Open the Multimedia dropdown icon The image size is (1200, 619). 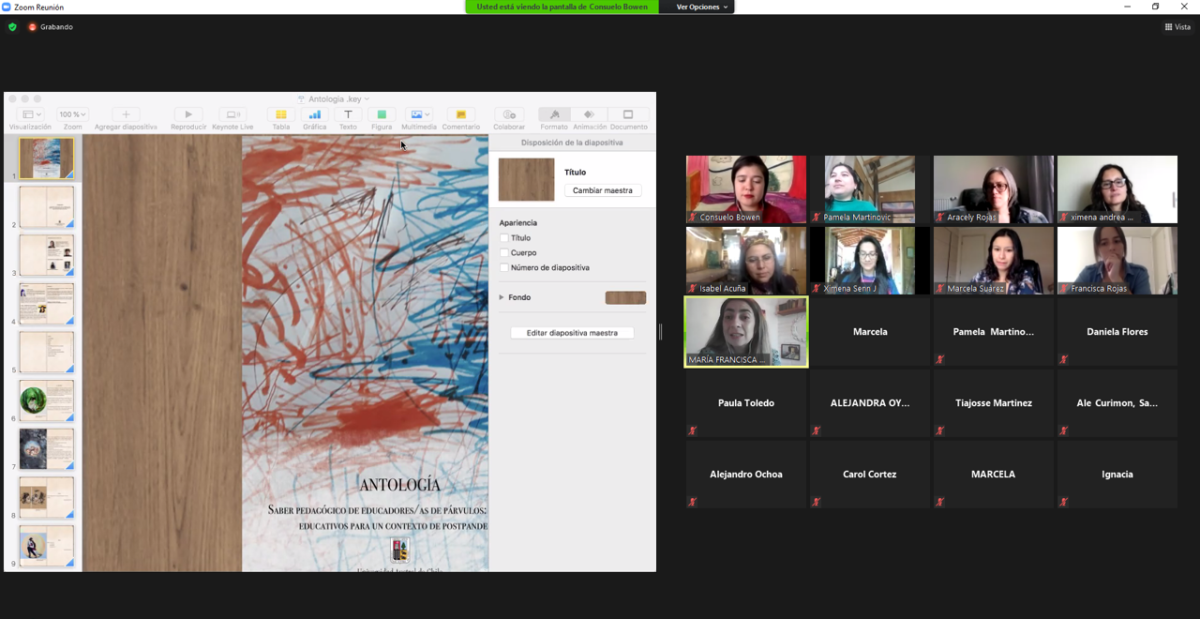tap(419, 115)
